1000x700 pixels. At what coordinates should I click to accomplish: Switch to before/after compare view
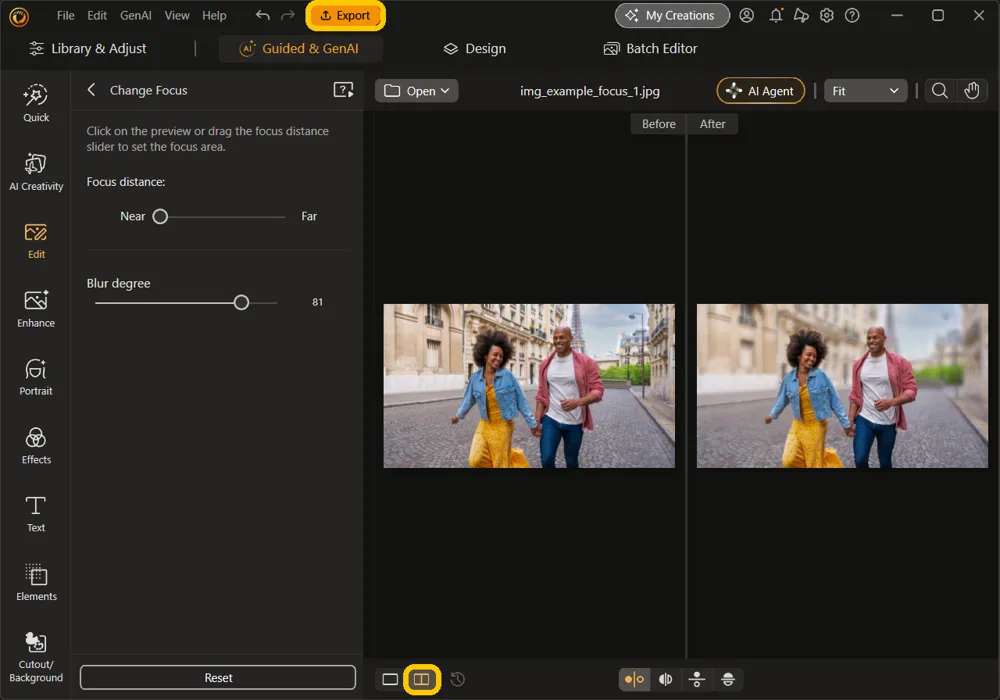[x=422, y=679]
